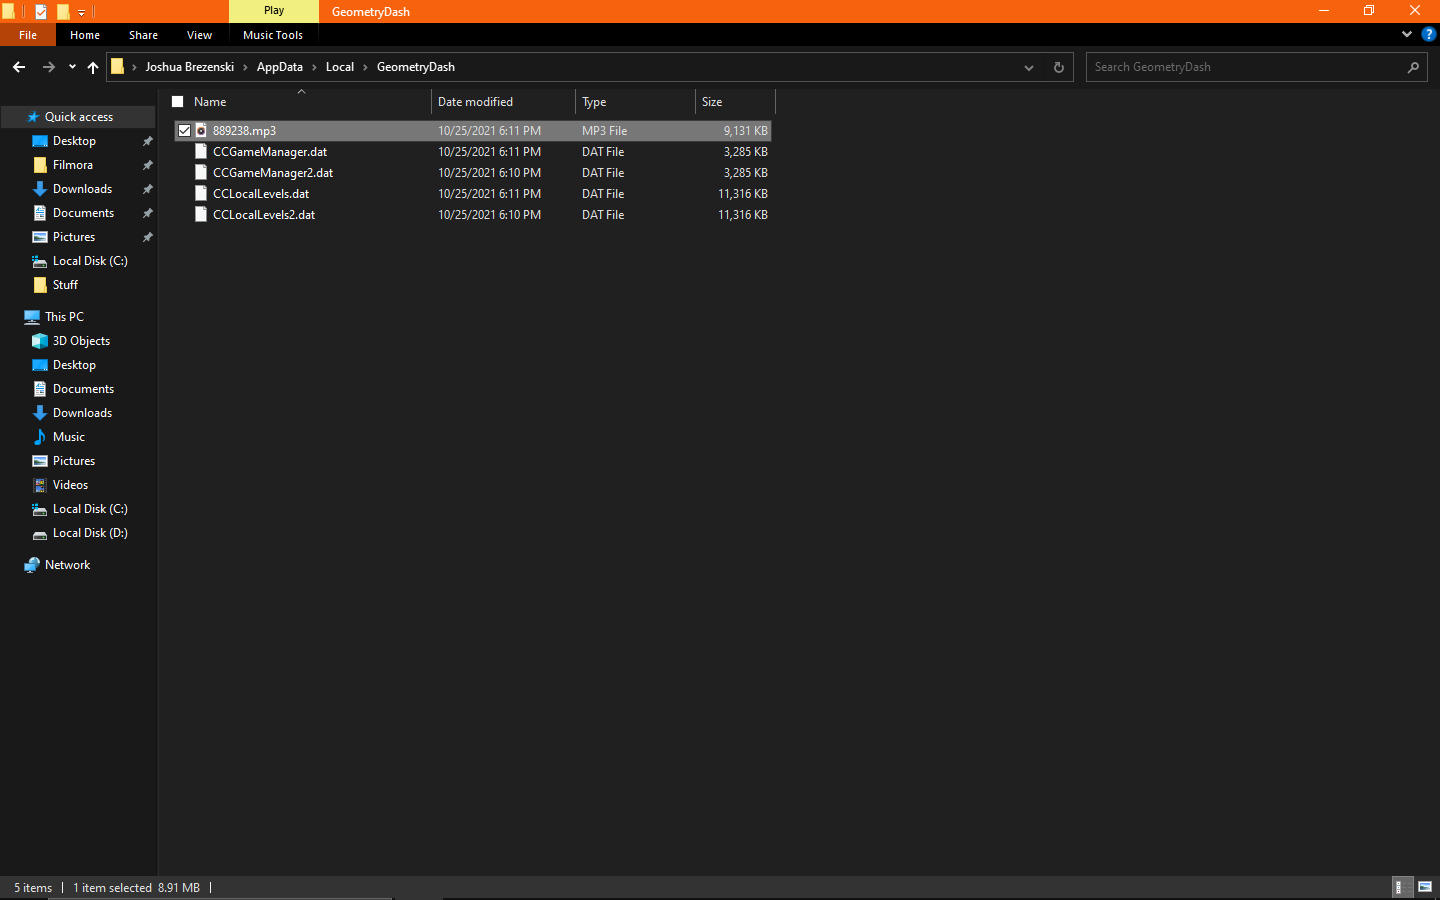Click the '5 items' status bar text
The image size is (1440, 900).
coord(33,888)
